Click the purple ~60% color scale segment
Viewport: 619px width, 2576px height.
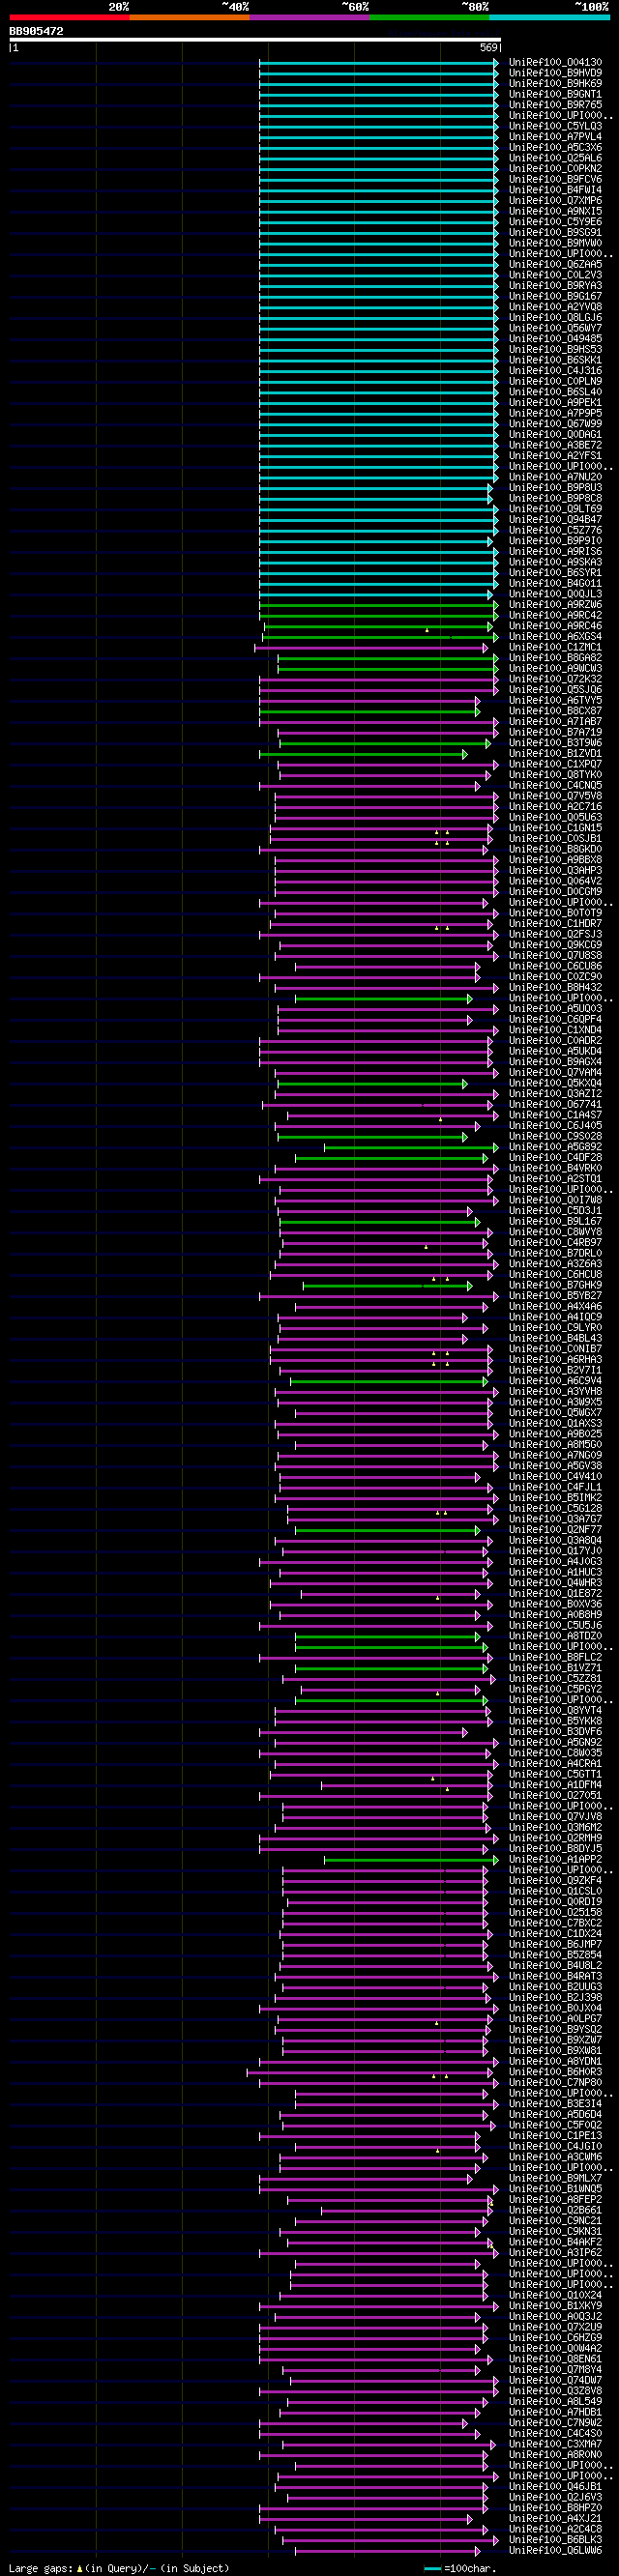(x=310, y=17)
